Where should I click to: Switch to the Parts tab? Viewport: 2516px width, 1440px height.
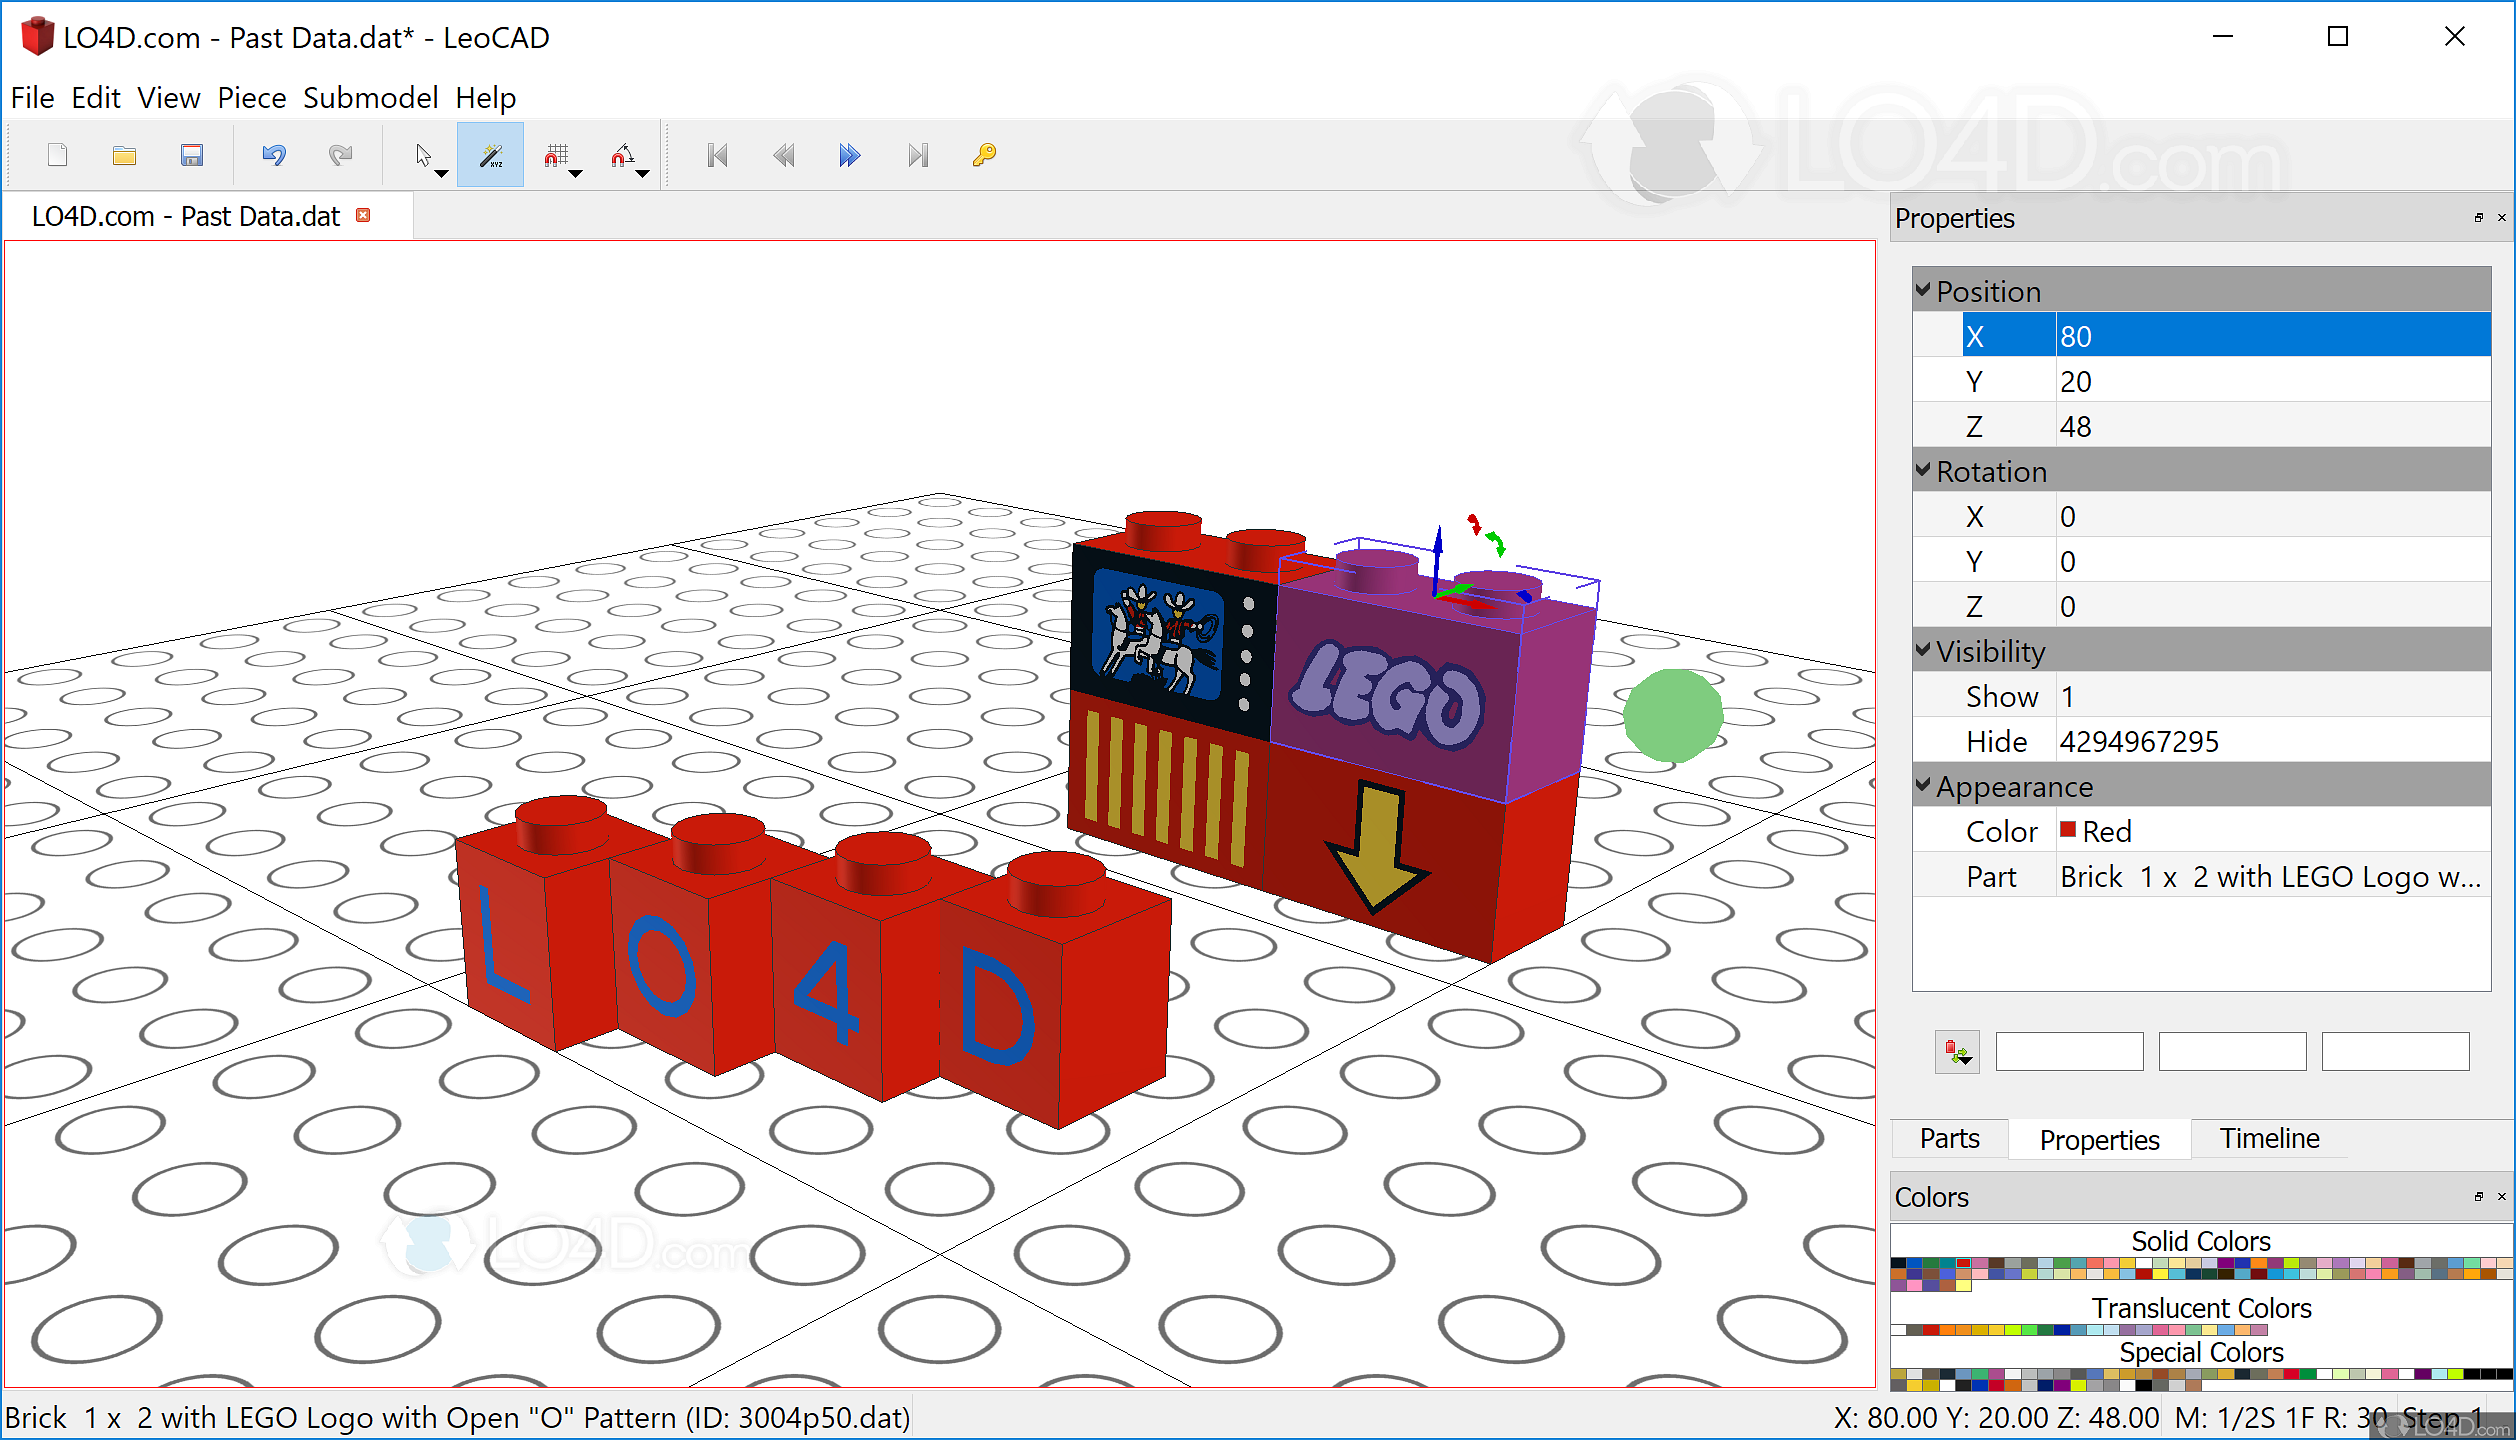pyautogui.click(x=1948, y=1139)
